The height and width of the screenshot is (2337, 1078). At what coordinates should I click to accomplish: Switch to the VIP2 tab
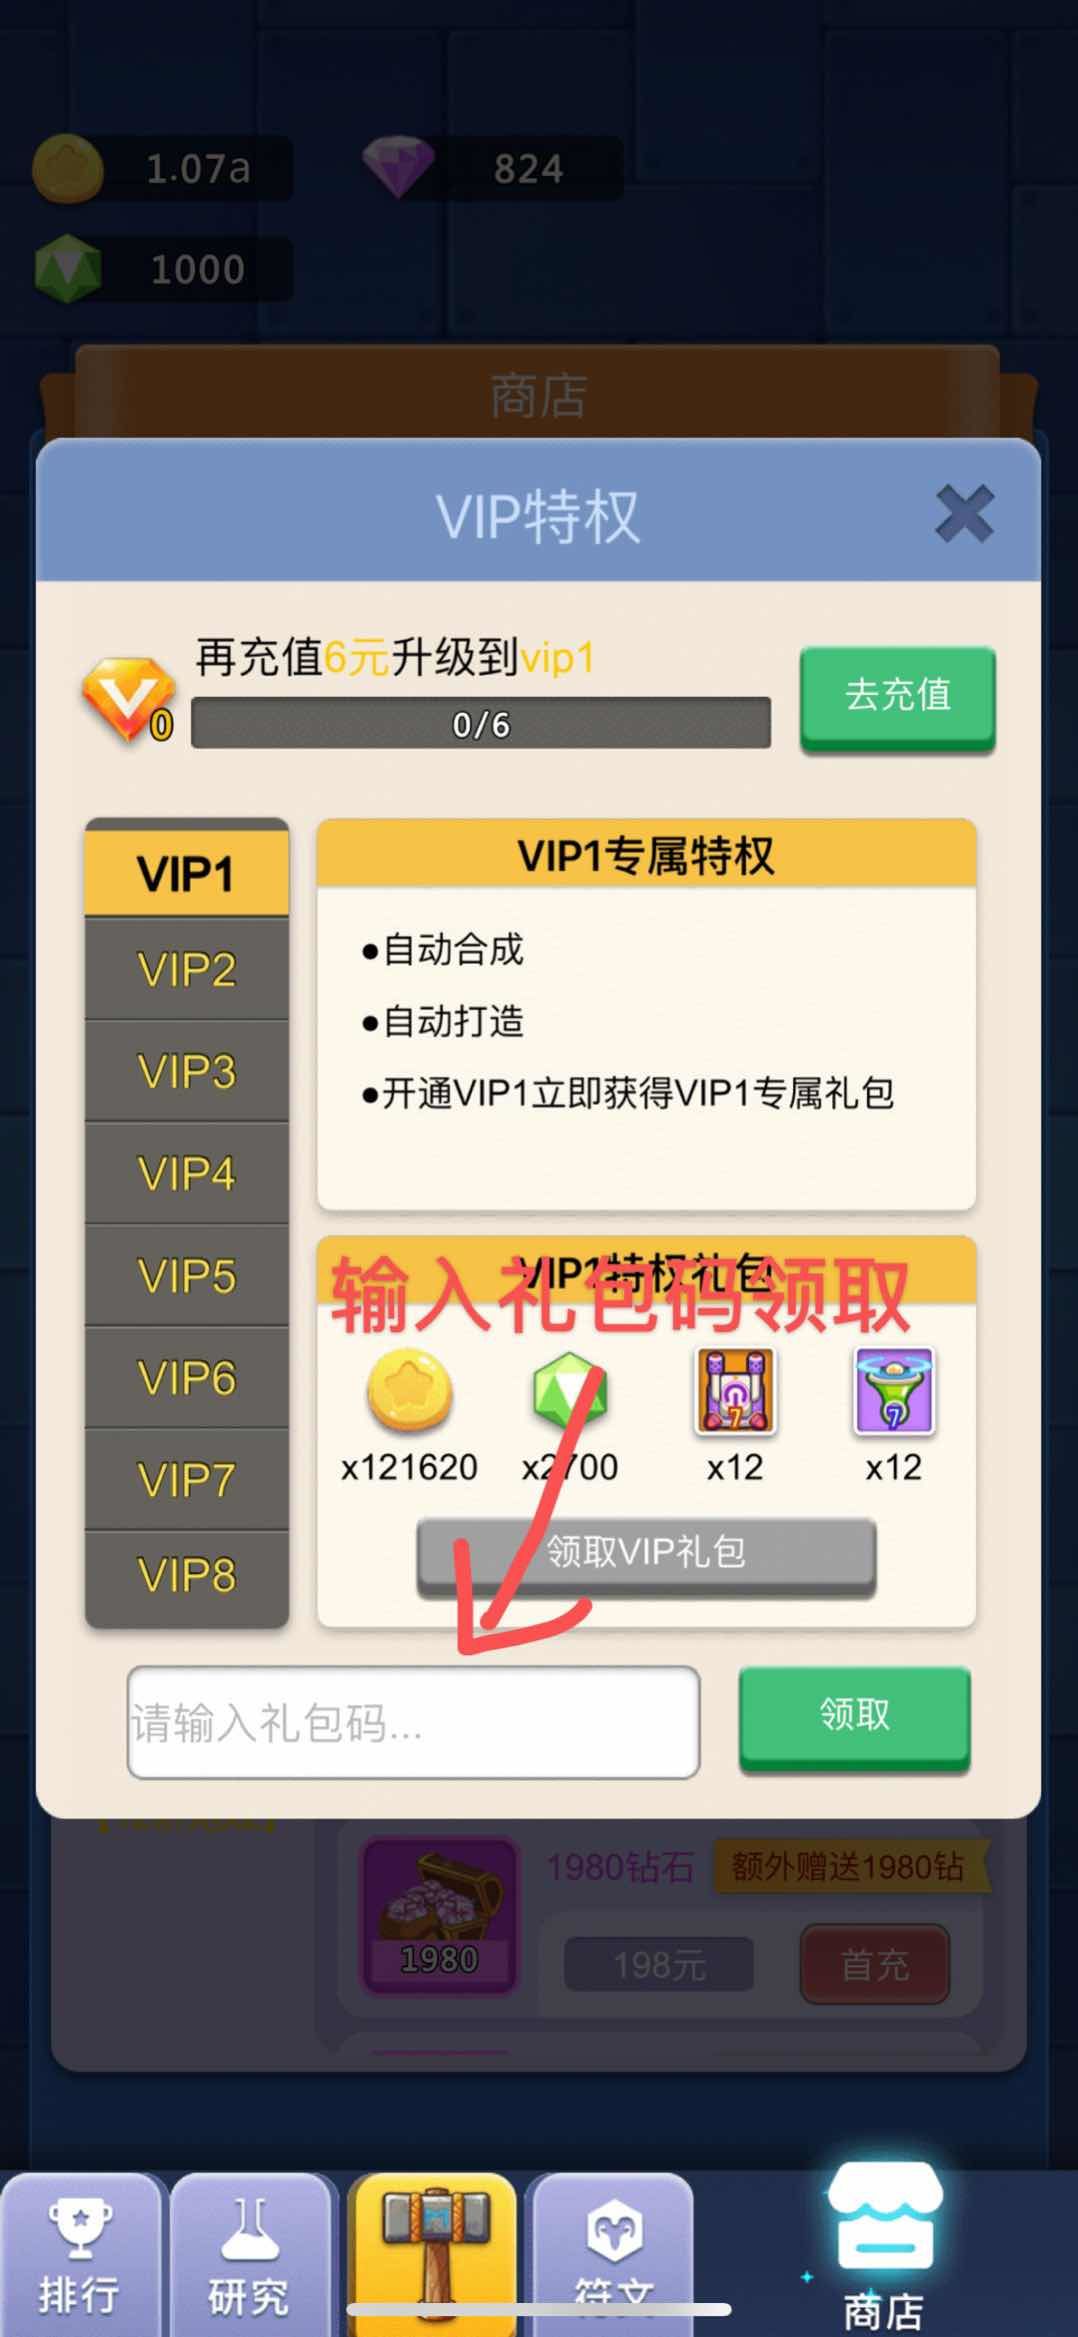point(187,970)
